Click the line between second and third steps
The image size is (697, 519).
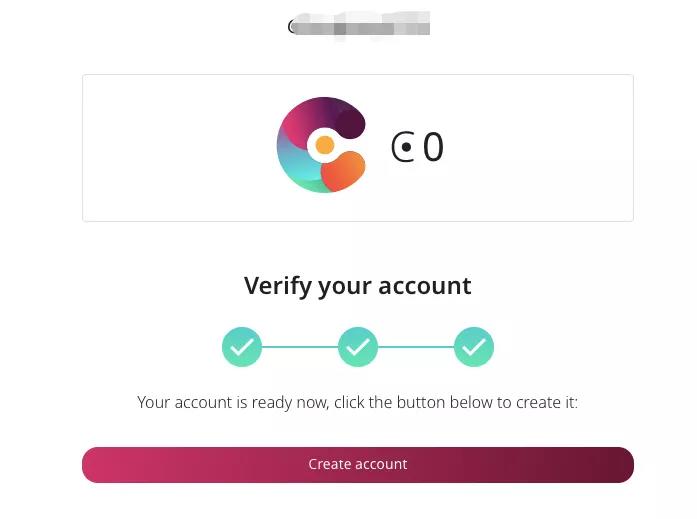click(416, 347)
